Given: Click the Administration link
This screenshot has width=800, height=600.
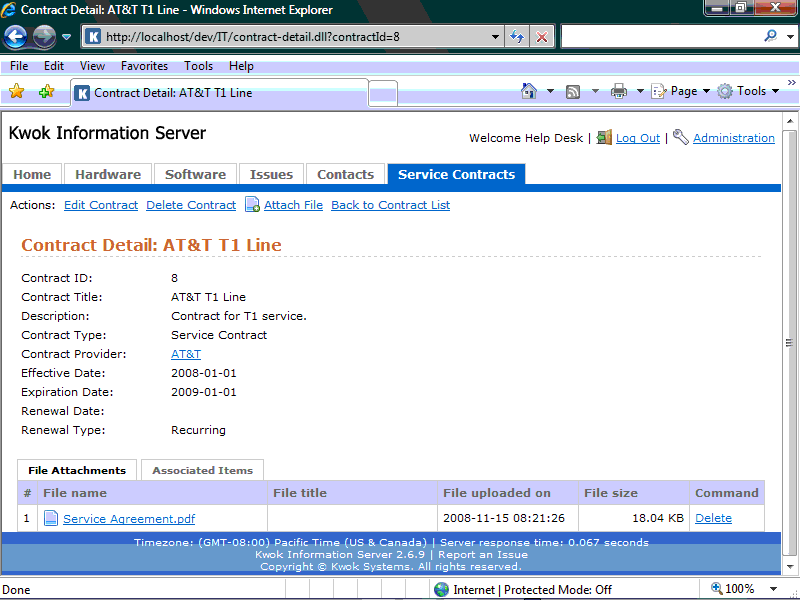Looking at the screenshot, I should point(734,138).
